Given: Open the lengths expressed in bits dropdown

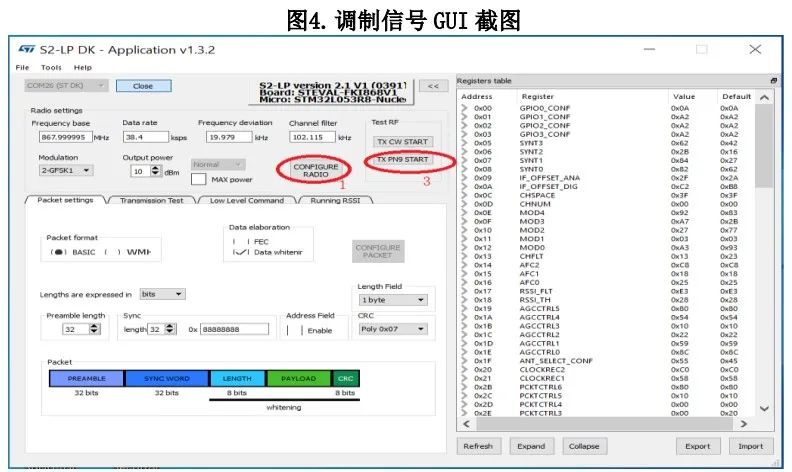Looking at the screenshot, I should pyautogui.click(x=163, y=294).
